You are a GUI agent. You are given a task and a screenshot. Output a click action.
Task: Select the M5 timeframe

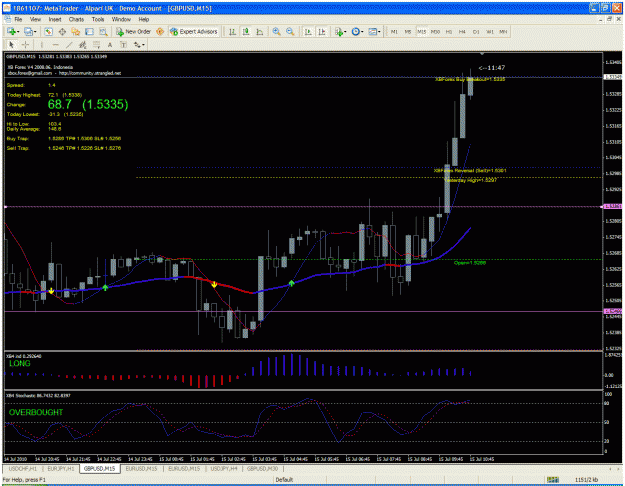point(408,31)
